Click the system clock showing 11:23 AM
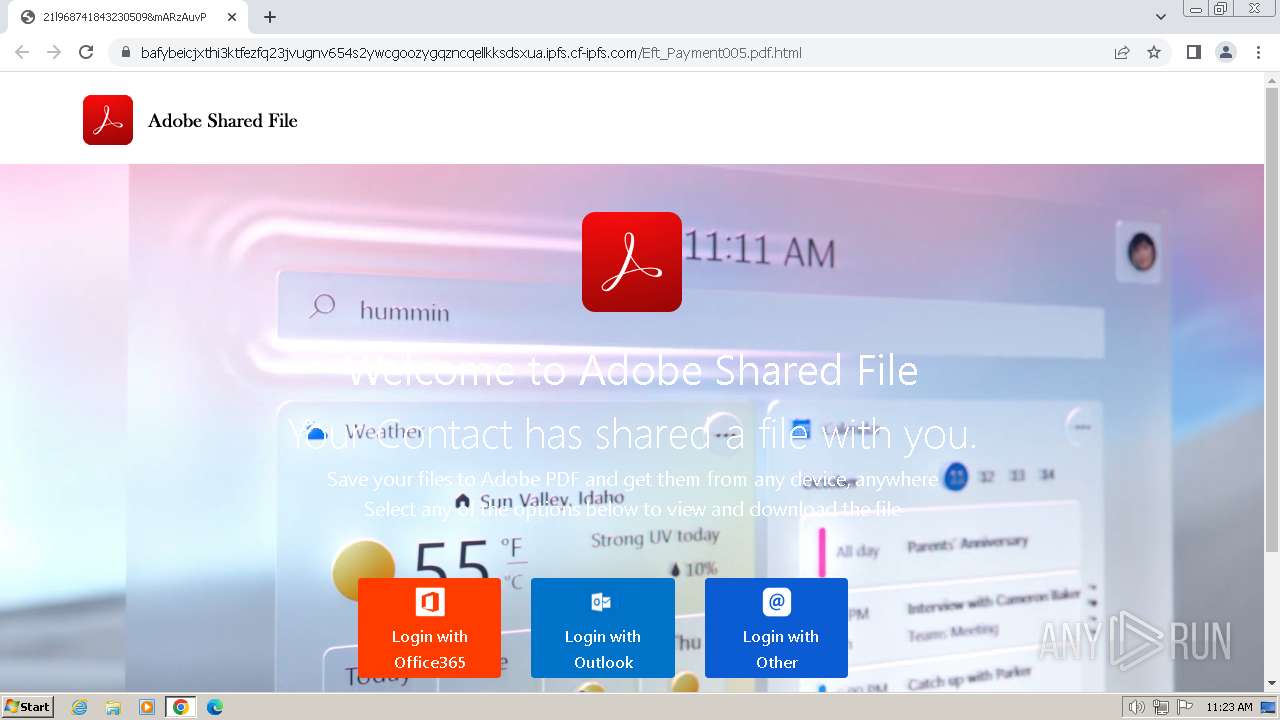This screenshot has width=1280, height=720. coord(1229,707)
